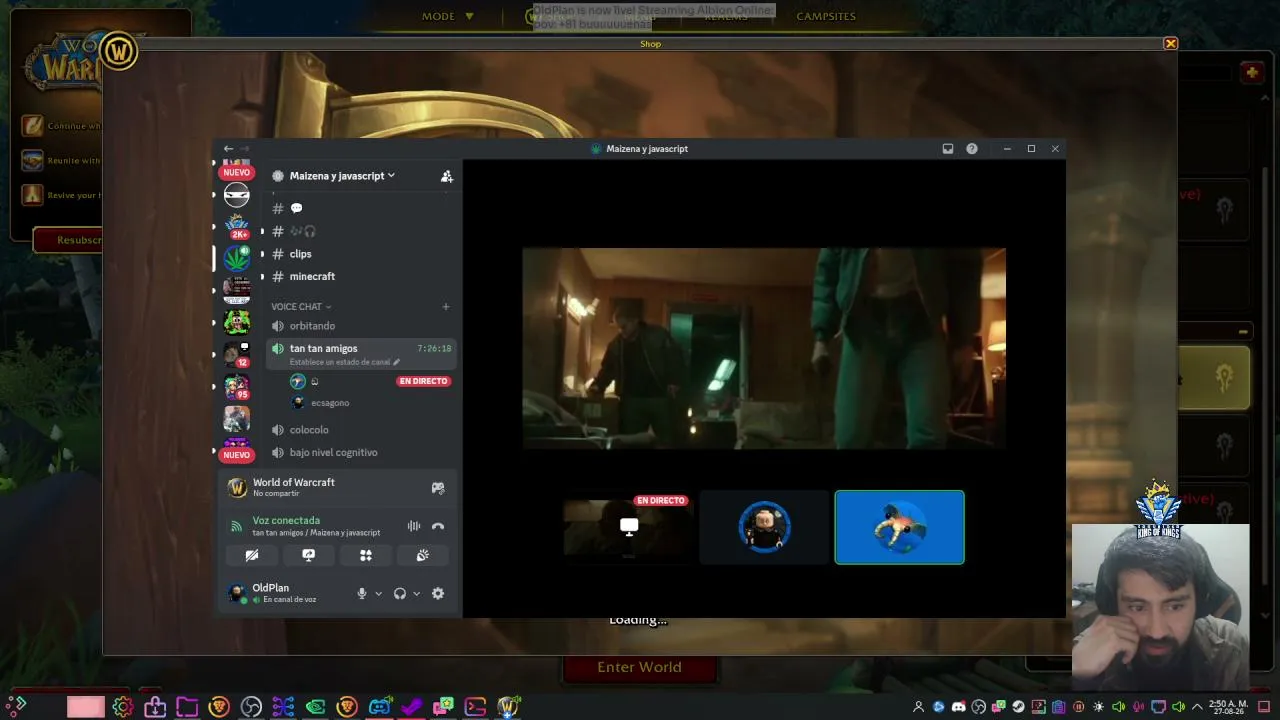
Task: Invite members to Maizena y javascript server
Action: 447,176
